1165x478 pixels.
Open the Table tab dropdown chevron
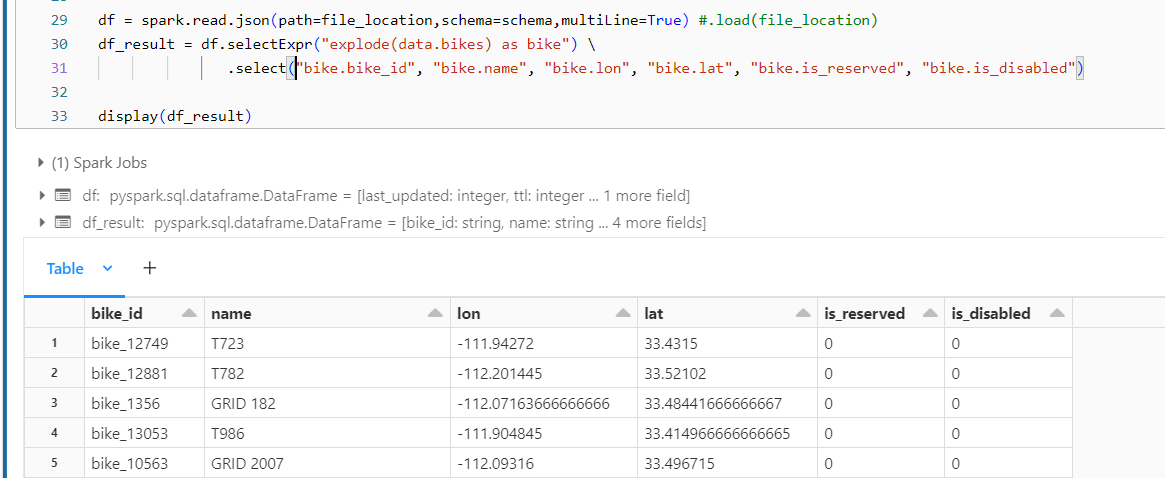coord(107,268)
